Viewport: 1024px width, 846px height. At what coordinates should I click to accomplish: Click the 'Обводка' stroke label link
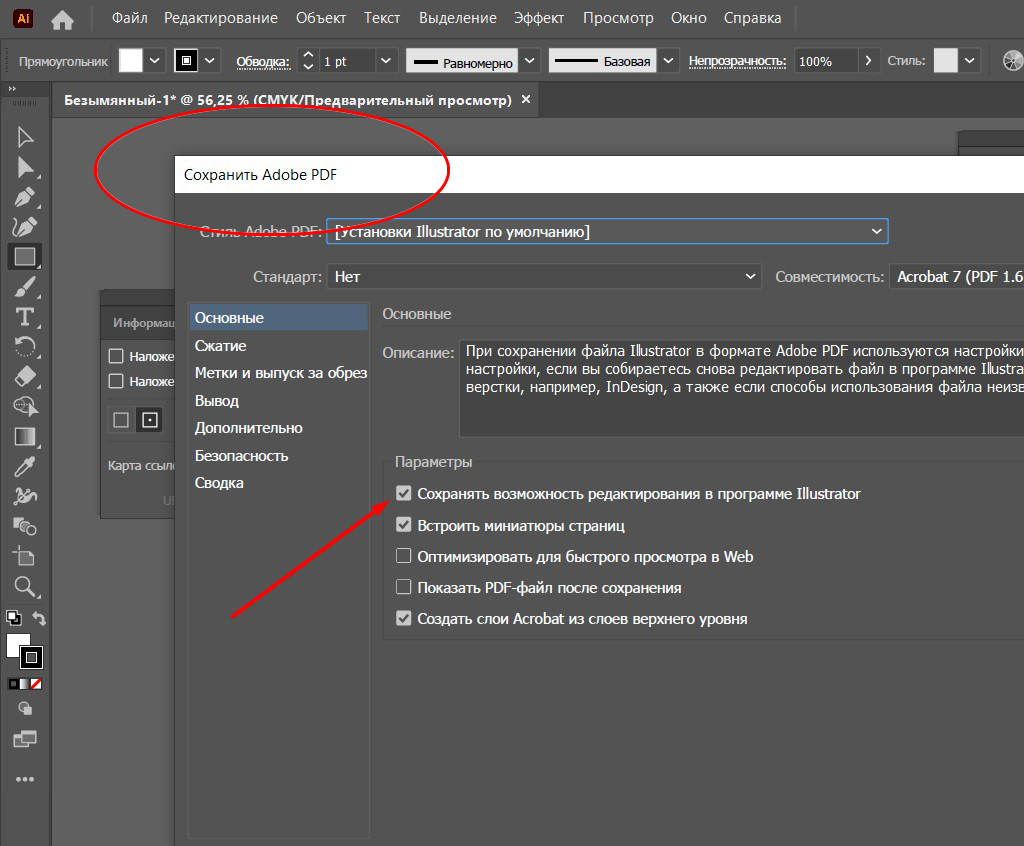pyautogui.click(x=262, y=62)
